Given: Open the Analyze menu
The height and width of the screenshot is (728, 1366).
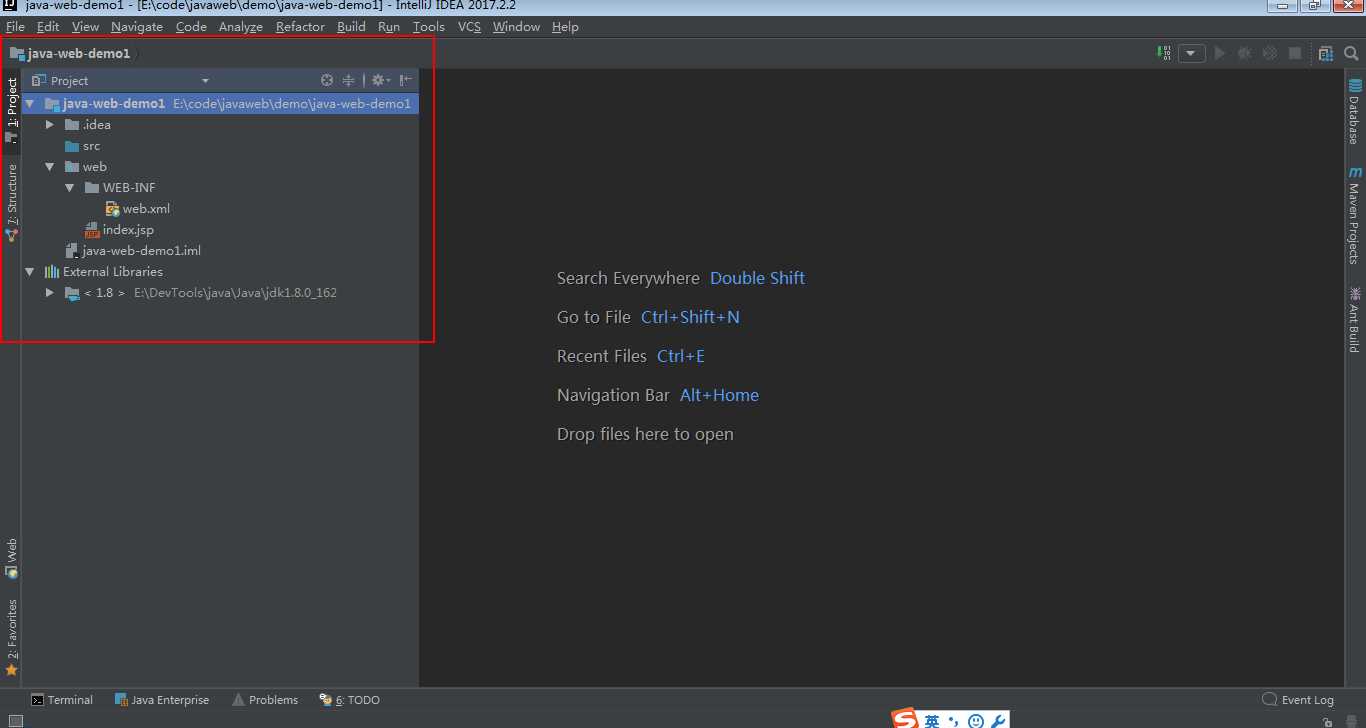Looking at the screenshot, I should click(x=241, y=27).
